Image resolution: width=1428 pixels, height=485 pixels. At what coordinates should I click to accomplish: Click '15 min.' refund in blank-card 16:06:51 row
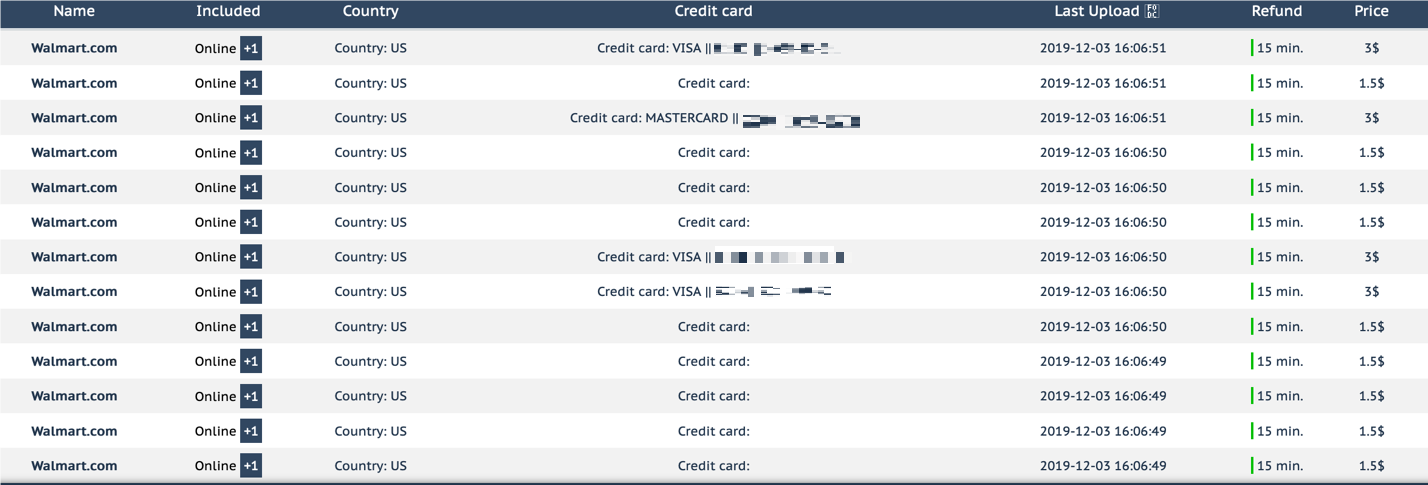[x=1280, y=83]
